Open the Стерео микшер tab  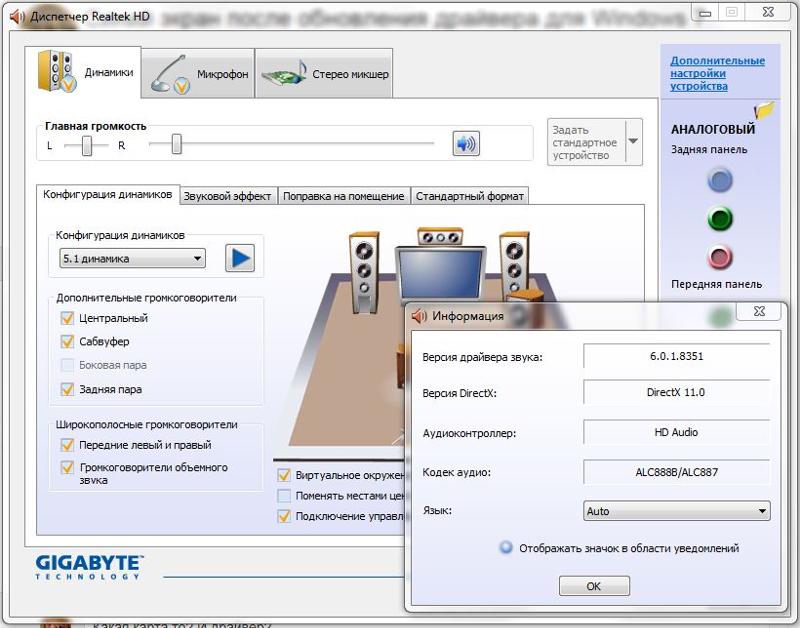tap(324, 74)
